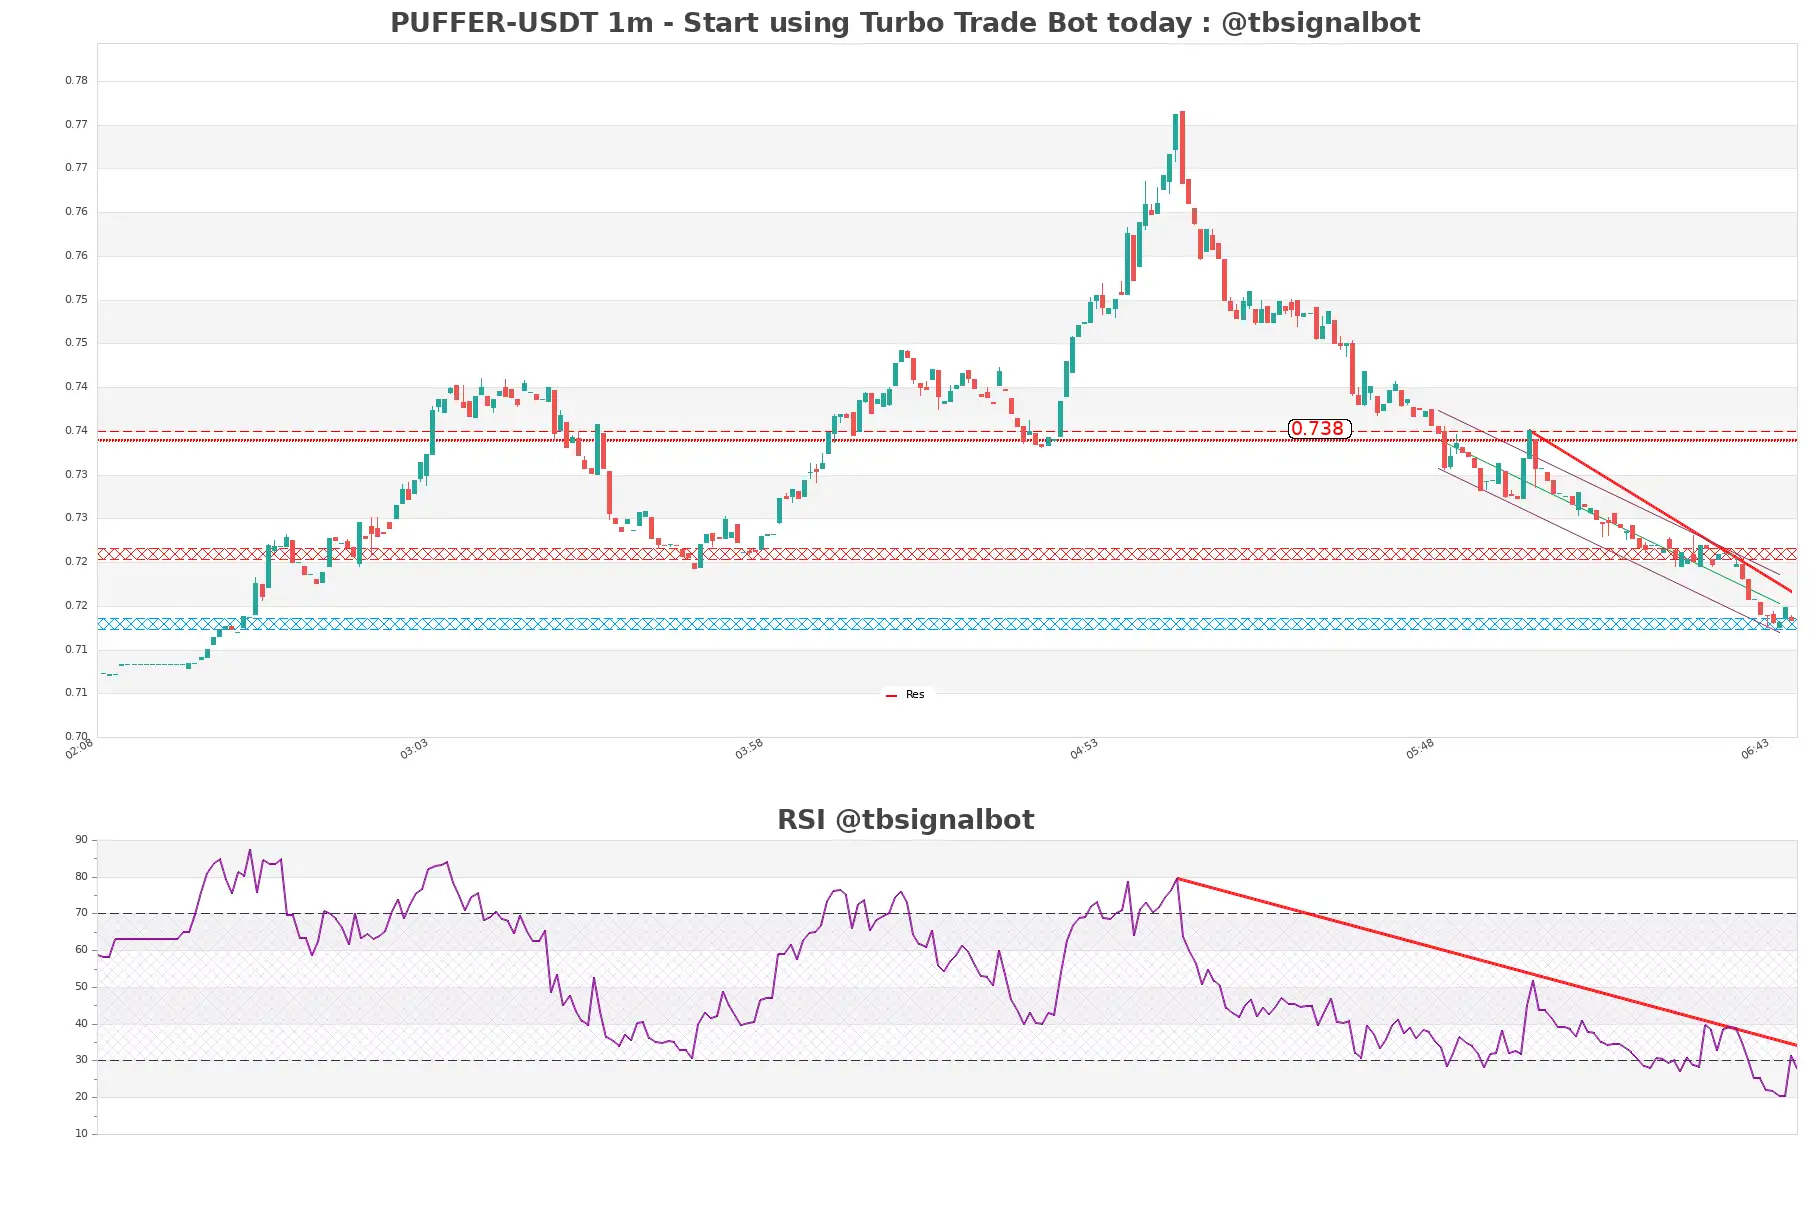Image resolution: width=1811 pixels, height=1208 pixels.
Task: Click the 03:58 time axis label
Action: click(749, 749)
